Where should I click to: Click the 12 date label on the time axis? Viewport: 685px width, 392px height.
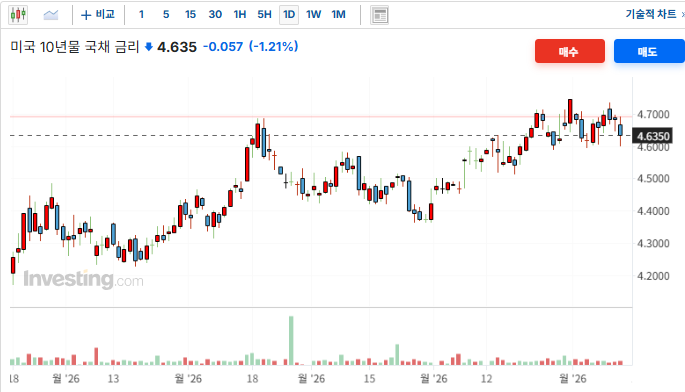[487, 378]
